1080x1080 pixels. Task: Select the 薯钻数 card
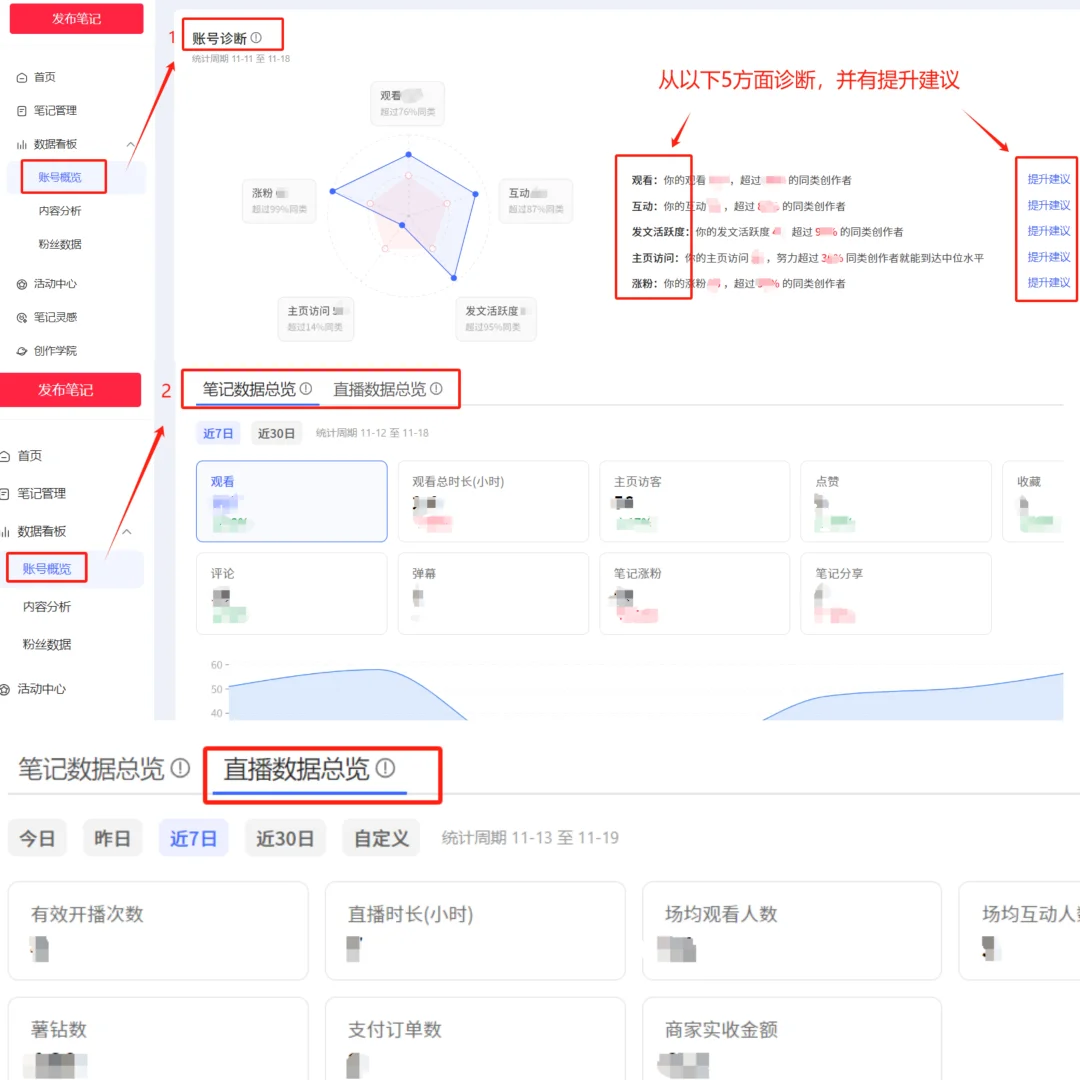pos(158,1038)
